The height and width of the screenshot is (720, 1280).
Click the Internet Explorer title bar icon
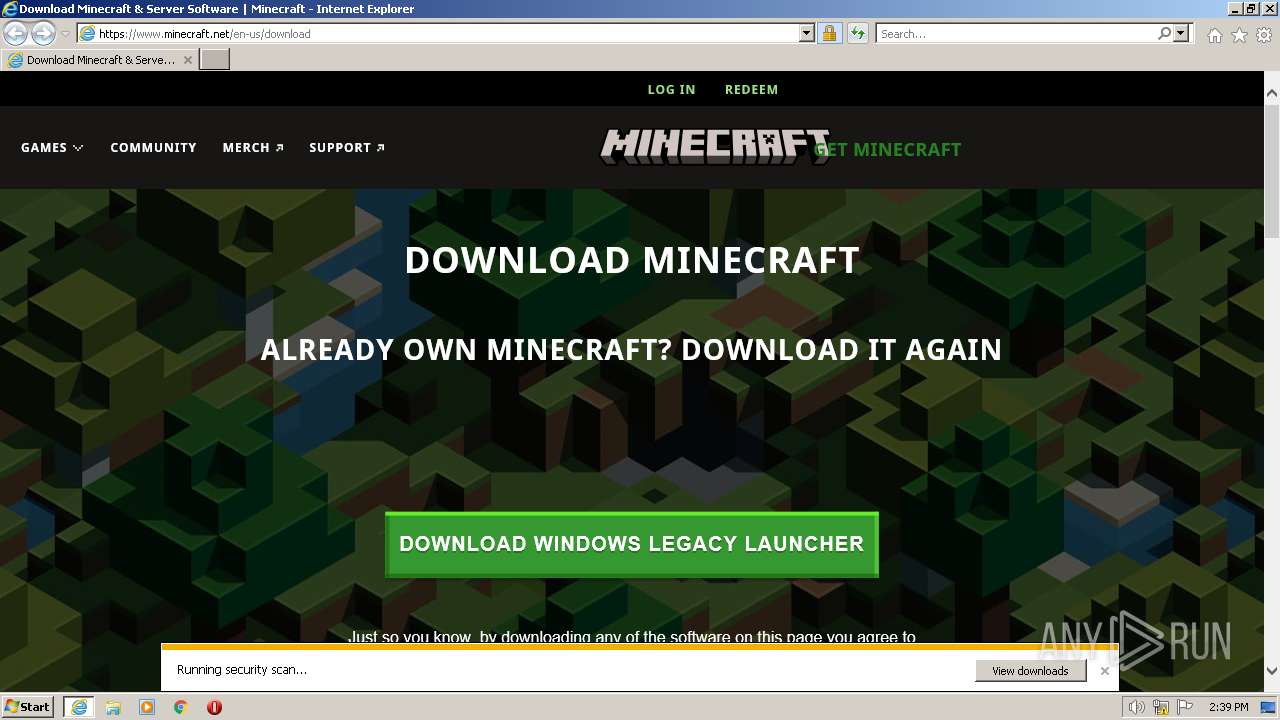tap(9, 9)
